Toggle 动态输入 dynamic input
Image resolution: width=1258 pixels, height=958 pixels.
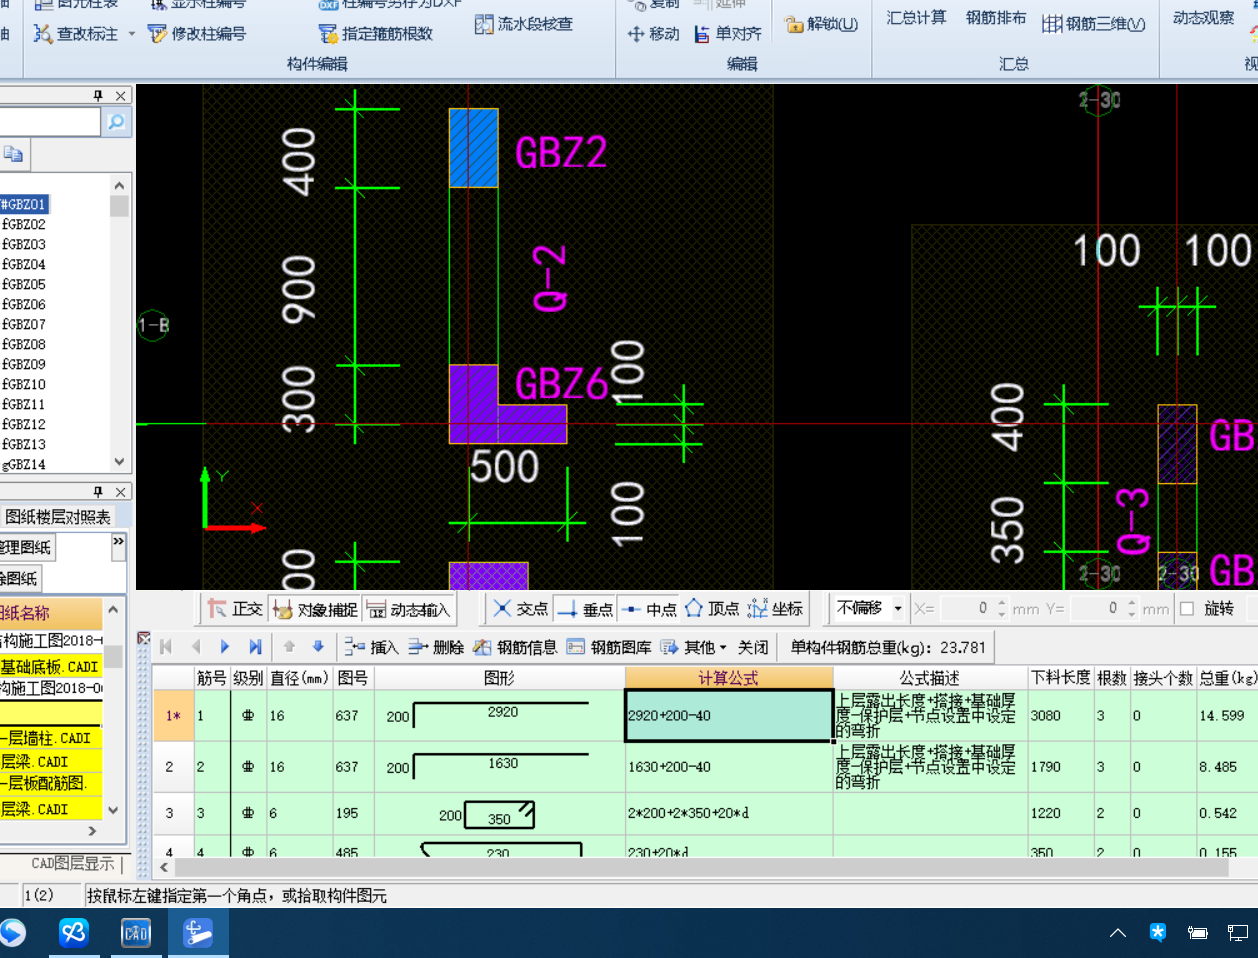[408, 609]
